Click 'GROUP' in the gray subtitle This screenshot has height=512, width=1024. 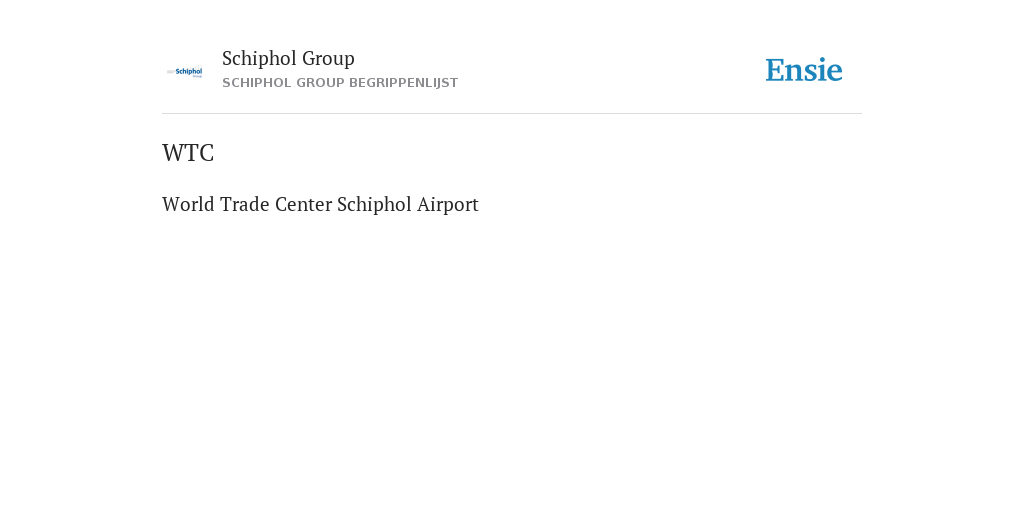(x=320, y=83)
